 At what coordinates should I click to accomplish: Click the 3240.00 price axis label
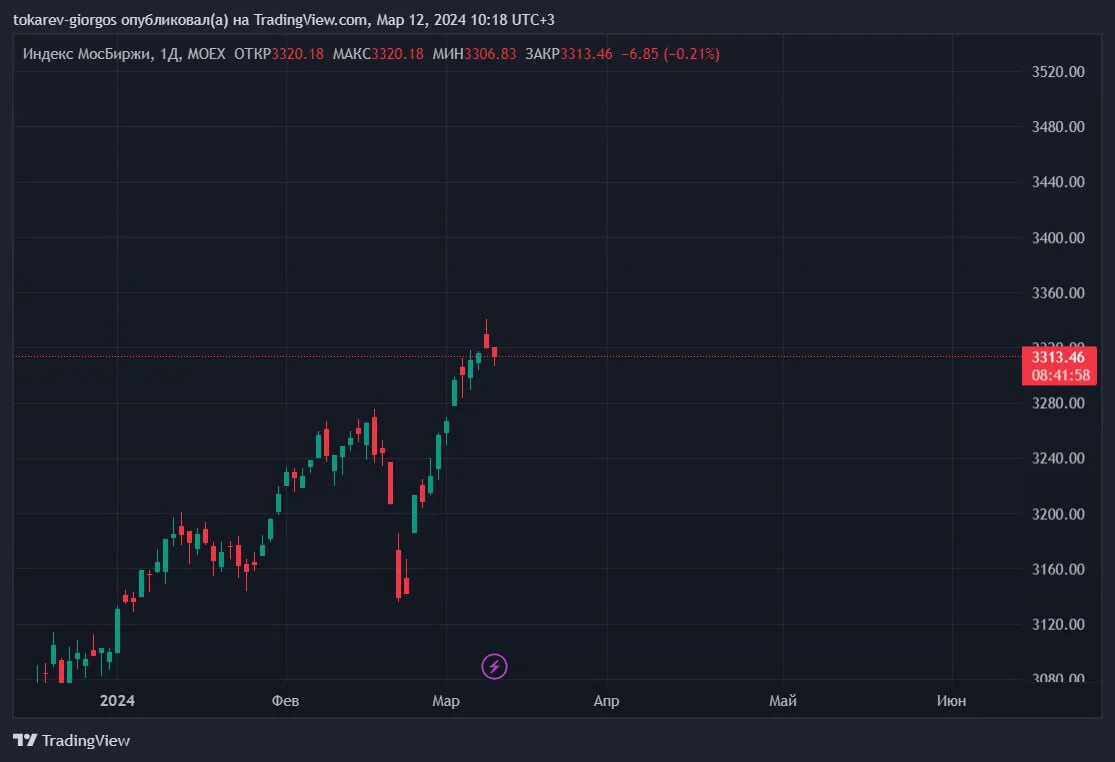1058,458
